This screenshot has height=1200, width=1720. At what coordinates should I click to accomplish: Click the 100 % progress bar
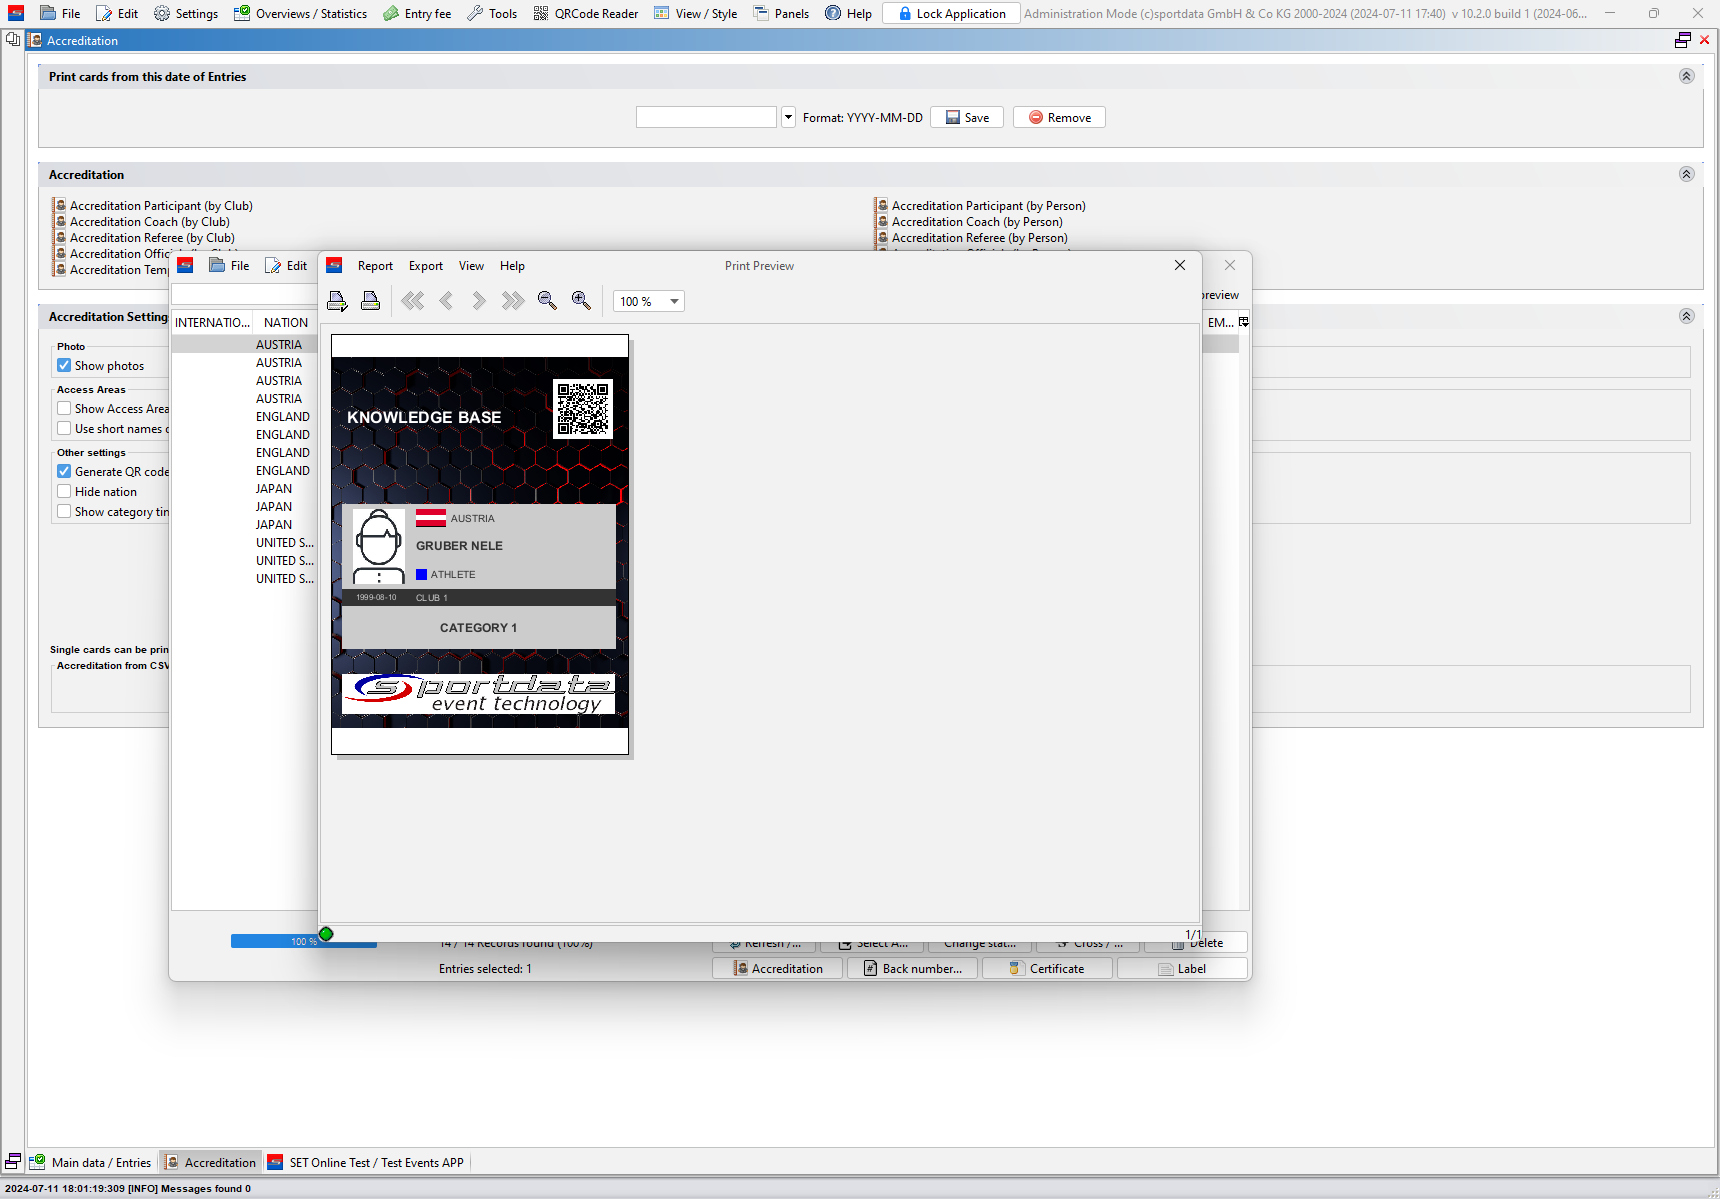(304, 941)
